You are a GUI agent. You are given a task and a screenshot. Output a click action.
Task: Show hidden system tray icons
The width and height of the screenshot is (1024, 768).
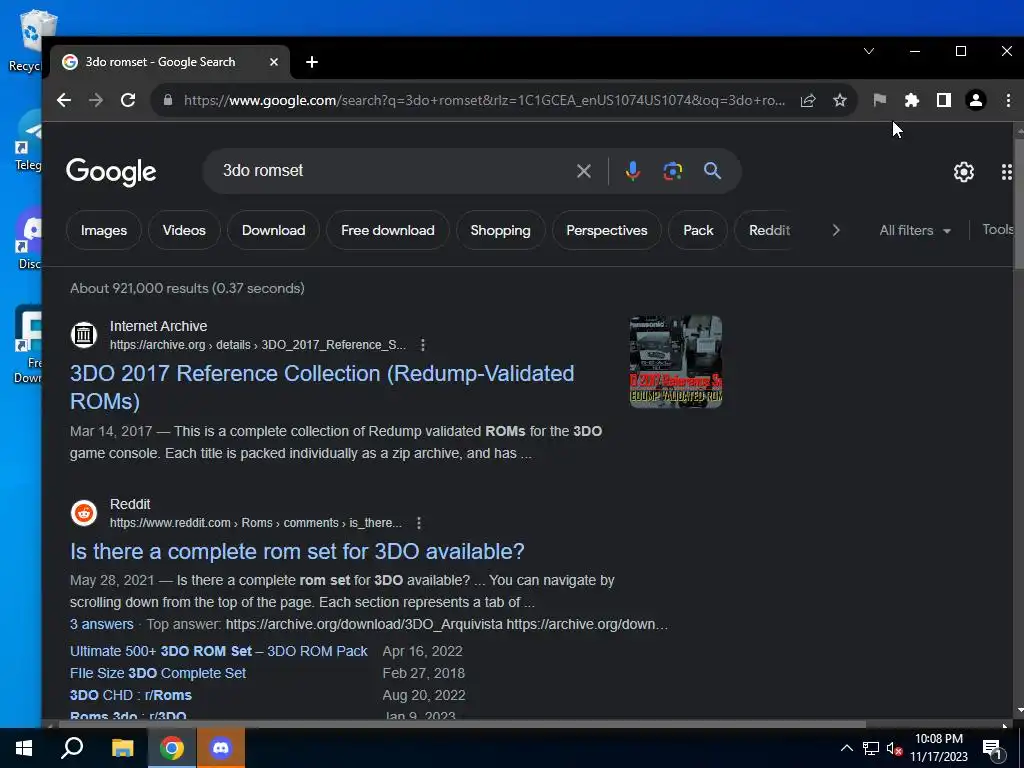point(846,748)
